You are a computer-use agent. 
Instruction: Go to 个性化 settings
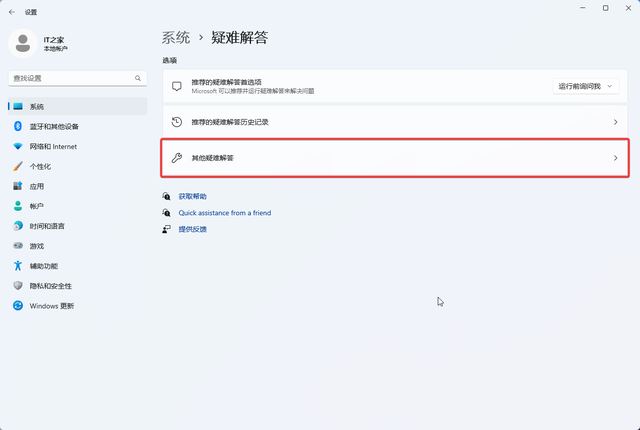78,166
